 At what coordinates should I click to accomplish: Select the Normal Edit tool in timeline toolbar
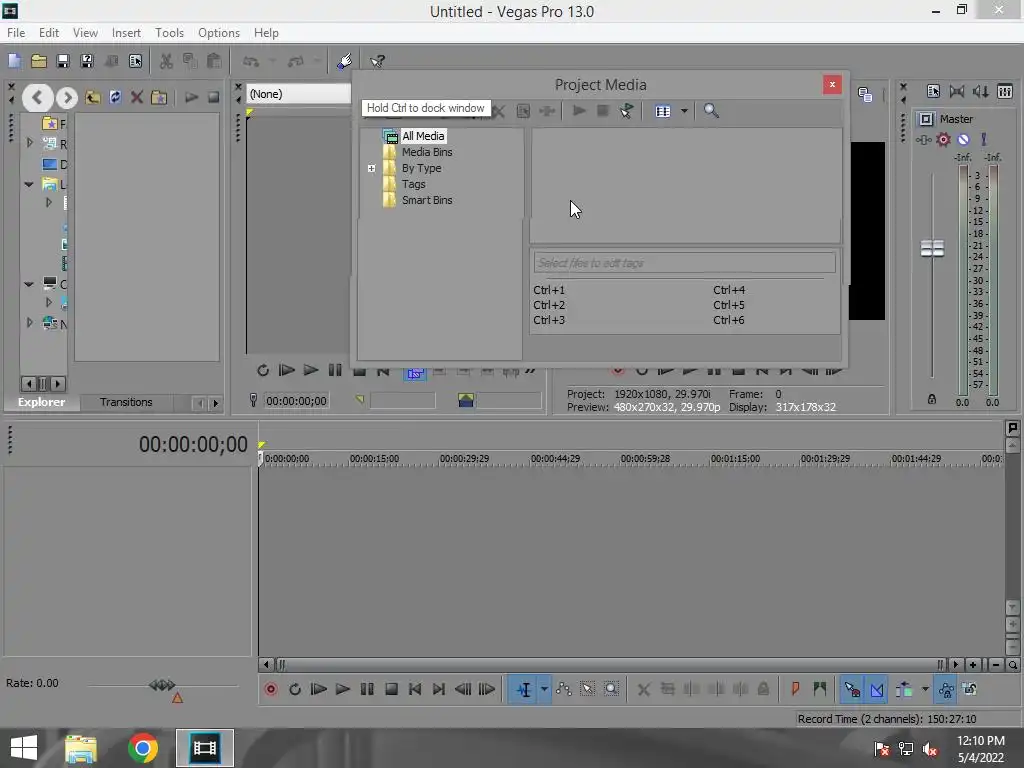(x=524, y=690)
